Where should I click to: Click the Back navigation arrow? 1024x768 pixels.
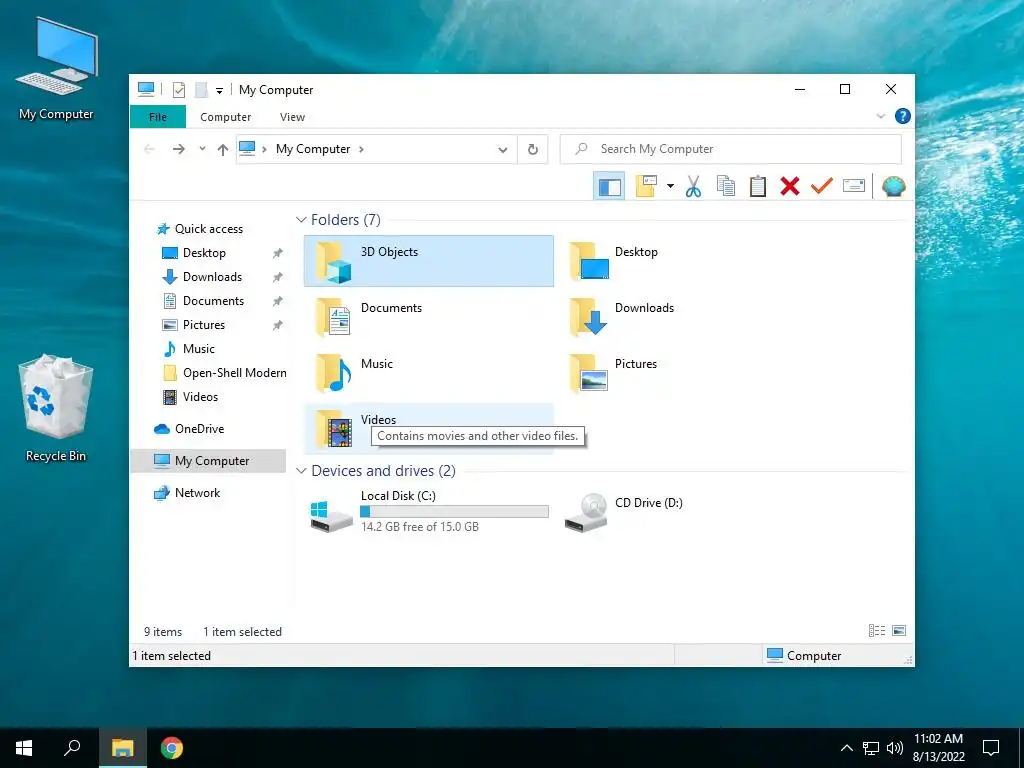pos(150,150)
